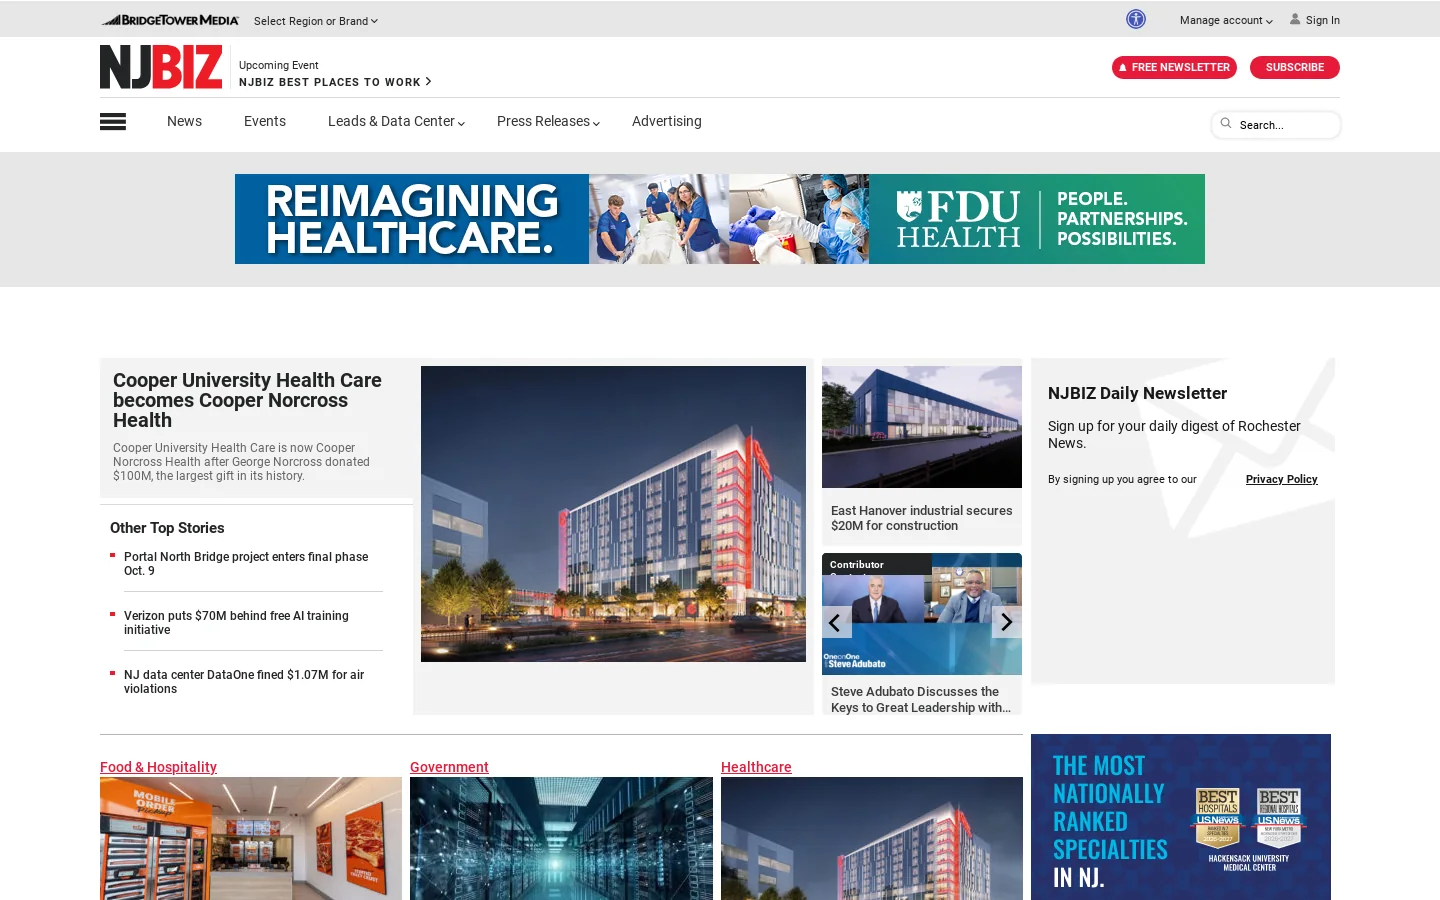This screenshot has width=1440, height=900.
Task: Click the Subscribe button
Action: tap(1295, 67)
